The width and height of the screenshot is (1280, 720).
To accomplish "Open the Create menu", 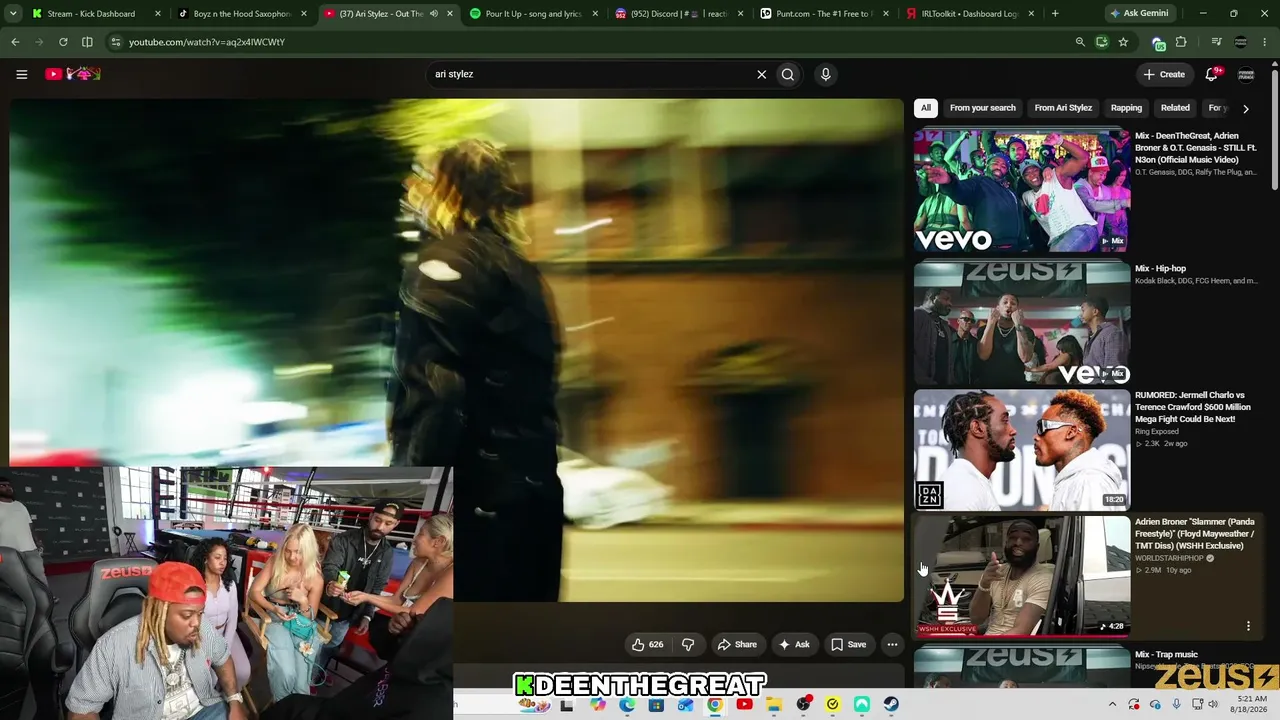I will tap(1164, 74).
